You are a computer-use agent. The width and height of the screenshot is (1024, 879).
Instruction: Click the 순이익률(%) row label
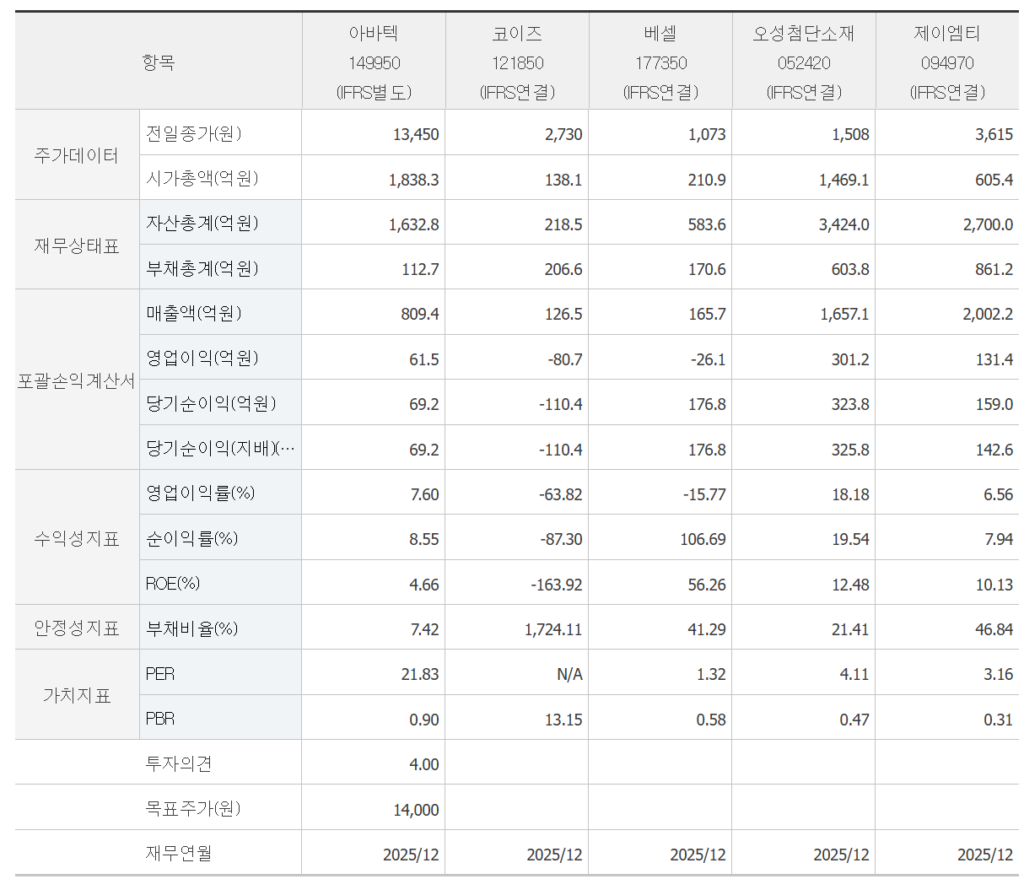point(192,539)
